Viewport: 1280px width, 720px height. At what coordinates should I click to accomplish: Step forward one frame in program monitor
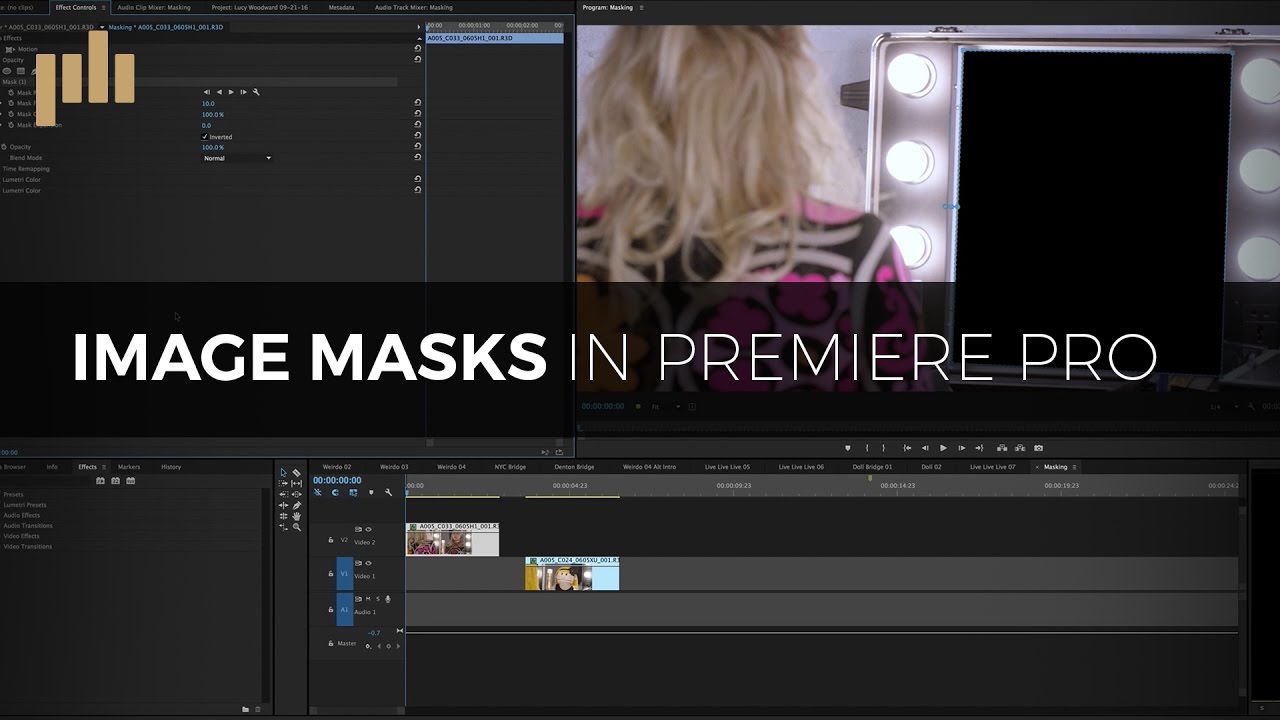pyautogui.click(x=961, y=448)
